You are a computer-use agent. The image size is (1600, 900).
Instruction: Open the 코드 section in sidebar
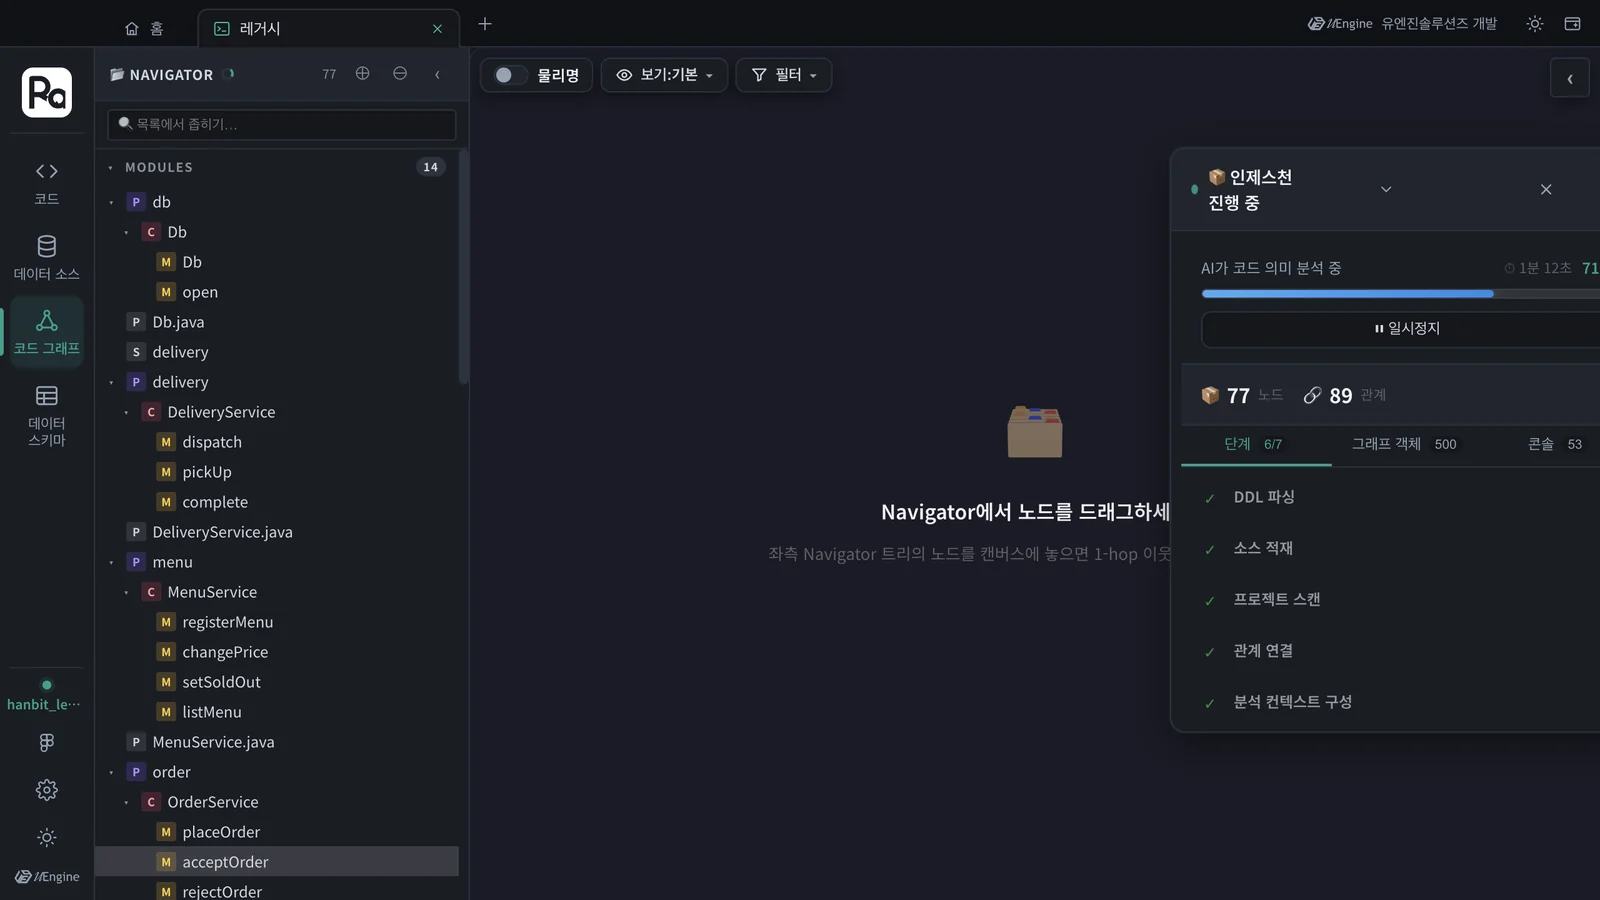(46, 184)
